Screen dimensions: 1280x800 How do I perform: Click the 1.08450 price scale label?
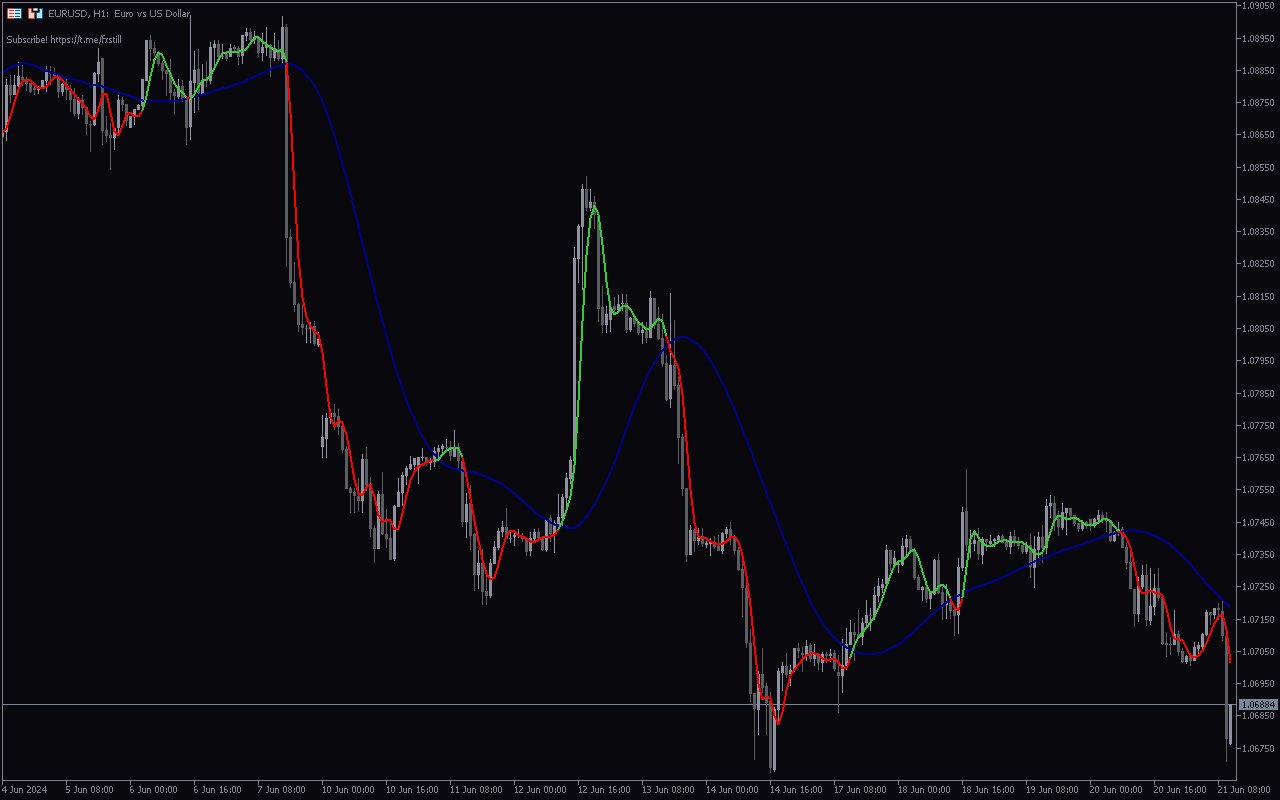pos(1258,199)
